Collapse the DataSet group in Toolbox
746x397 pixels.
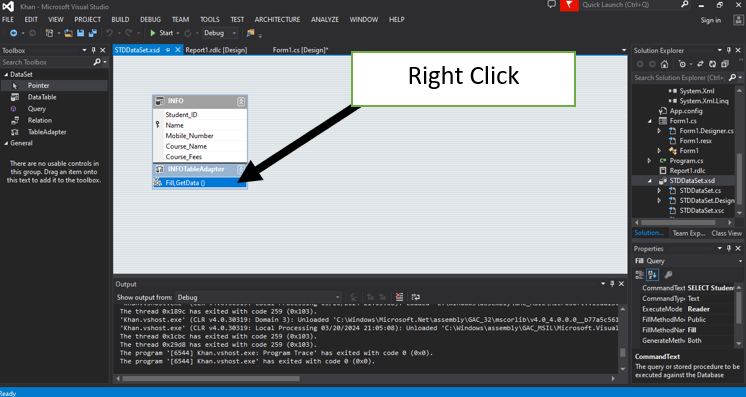pyautogui.click(x=6, y=74)
